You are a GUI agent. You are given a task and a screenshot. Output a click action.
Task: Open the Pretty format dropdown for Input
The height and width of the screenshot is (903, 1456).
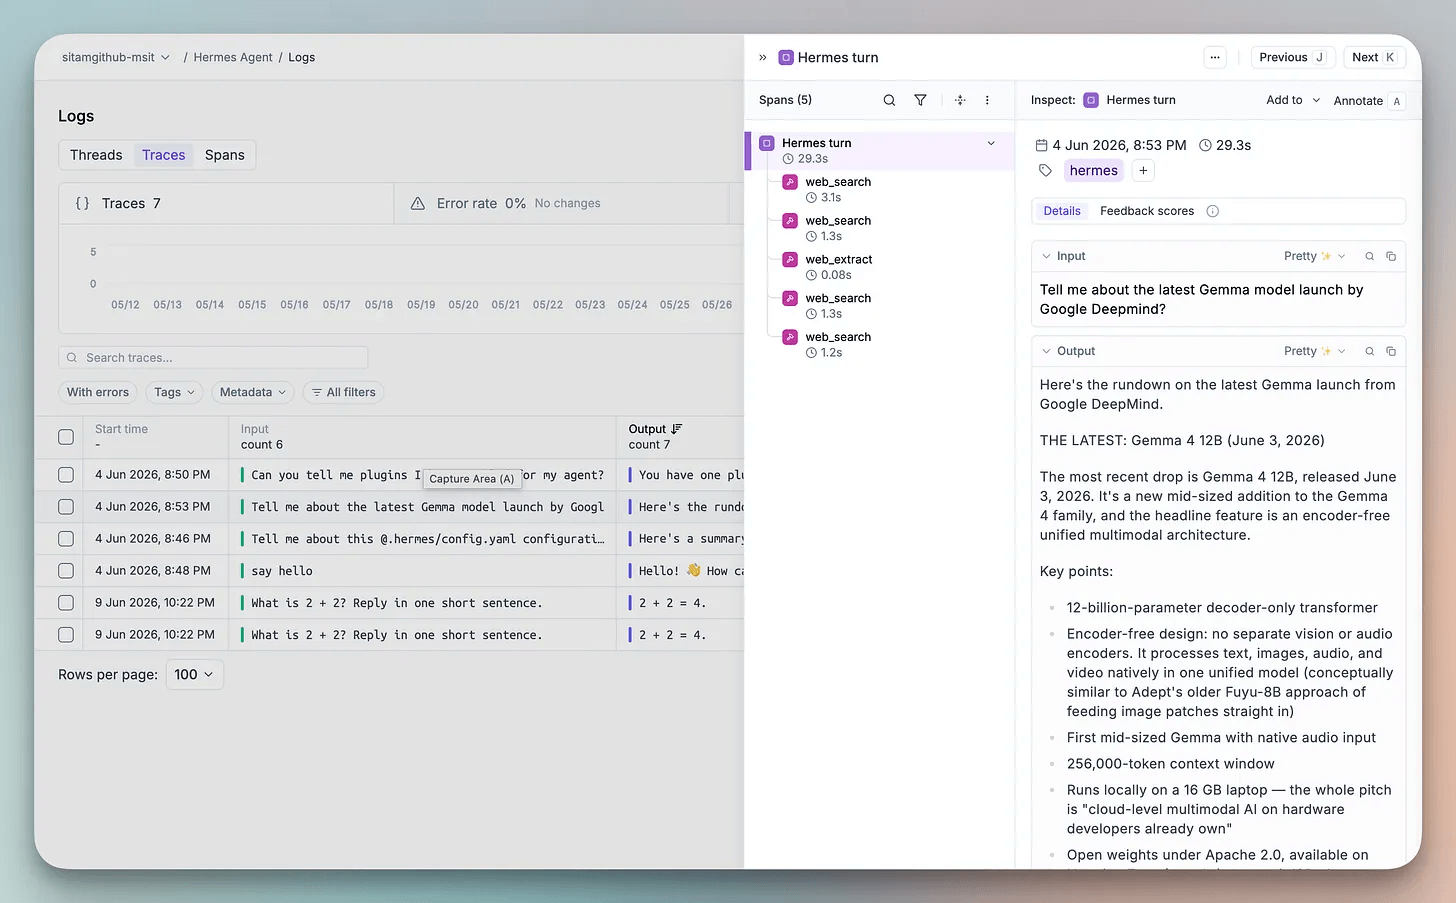pos(1315,256)
